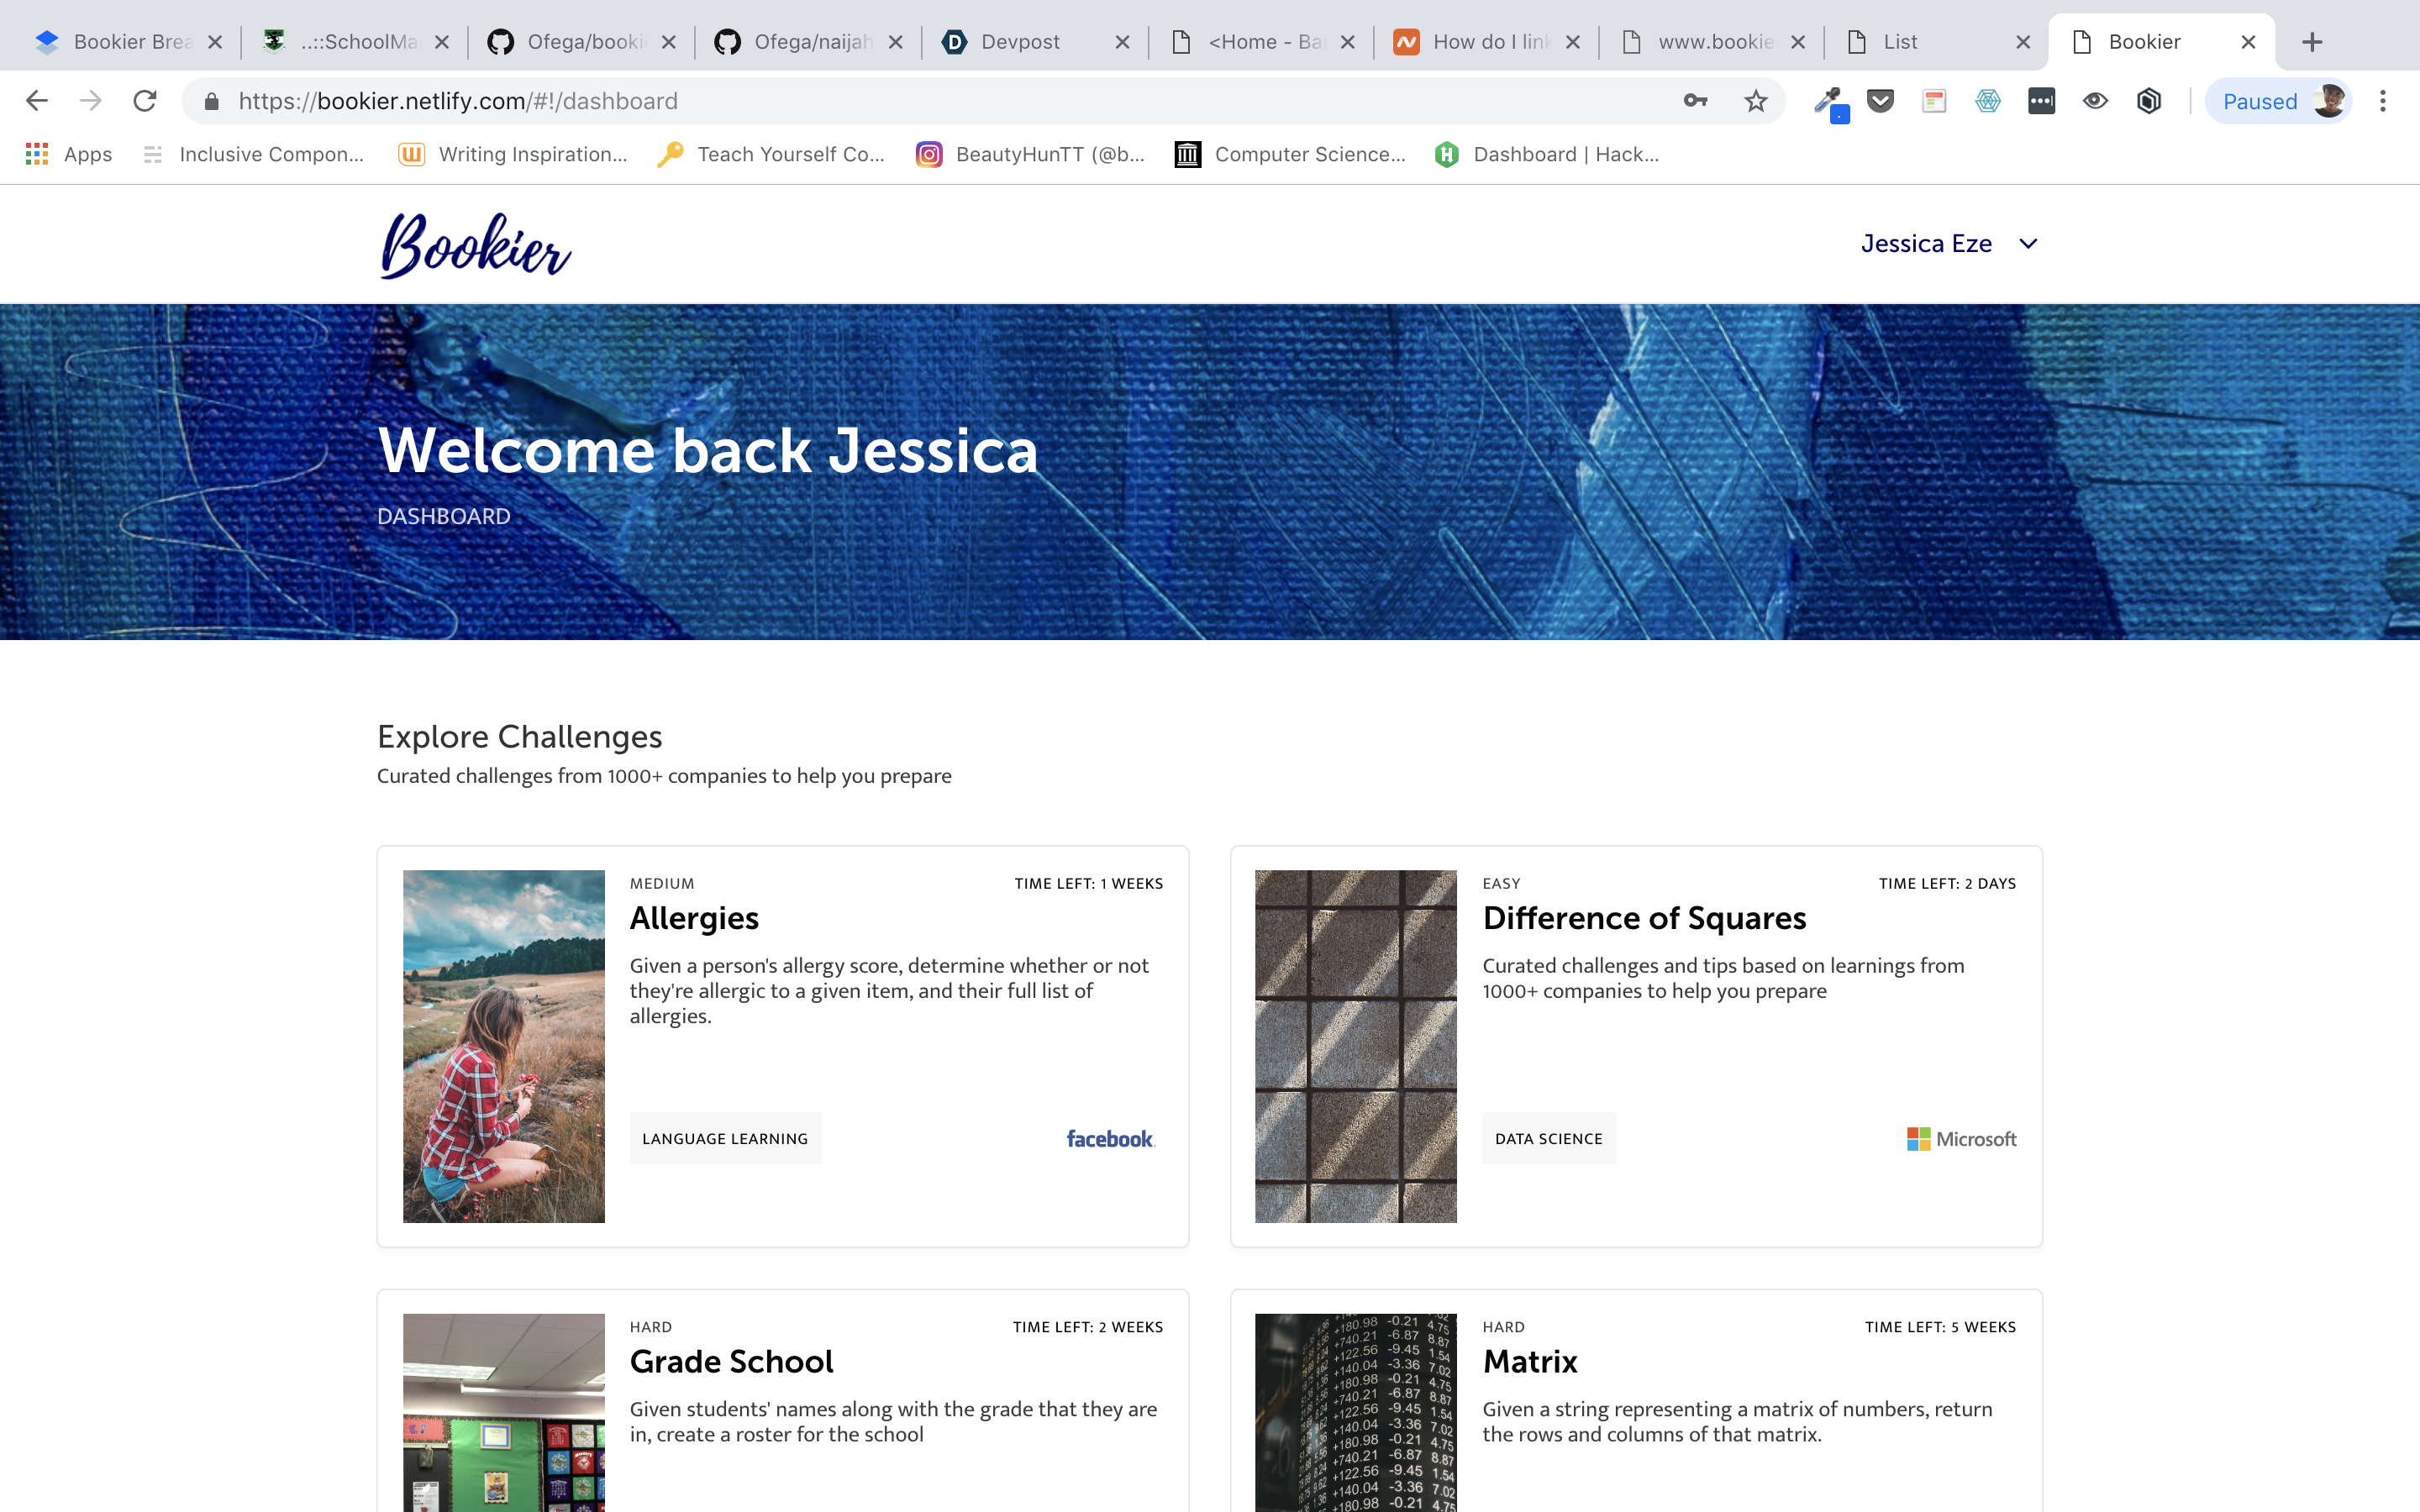
Task: Click the Bookier logo
Action: click(476, 245)
